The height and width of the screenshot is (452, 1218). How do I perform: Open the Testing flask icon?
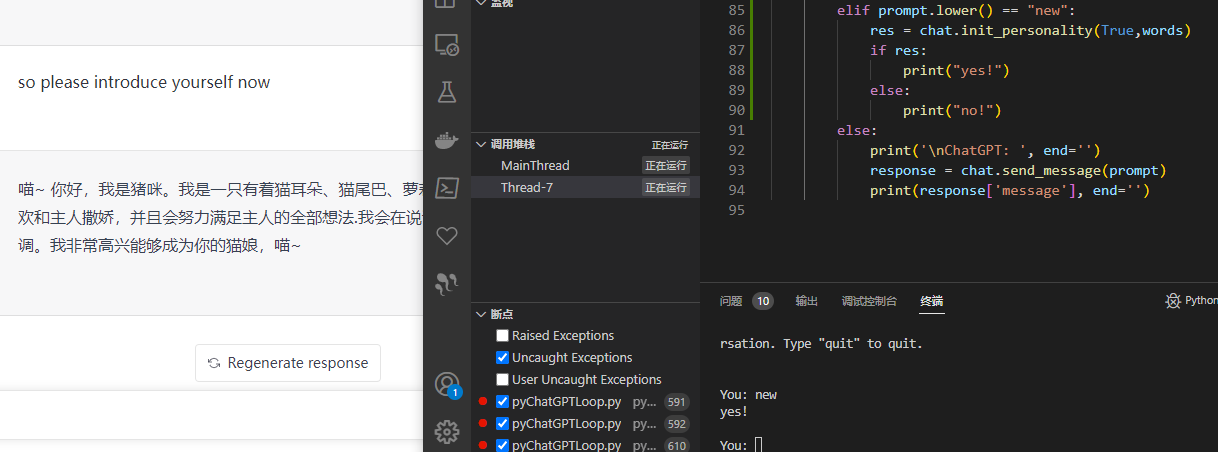[446, 93]
